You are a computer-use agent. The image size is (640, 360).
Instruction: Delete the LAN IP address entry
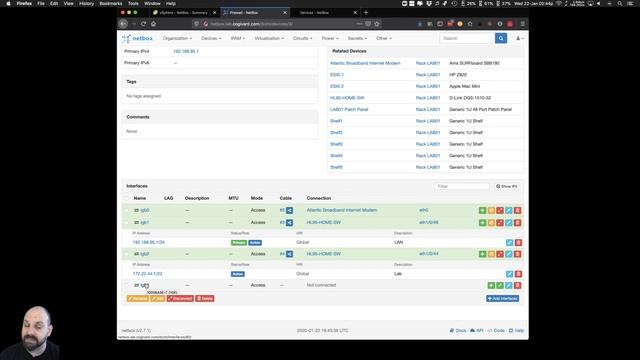click(518, 242)
